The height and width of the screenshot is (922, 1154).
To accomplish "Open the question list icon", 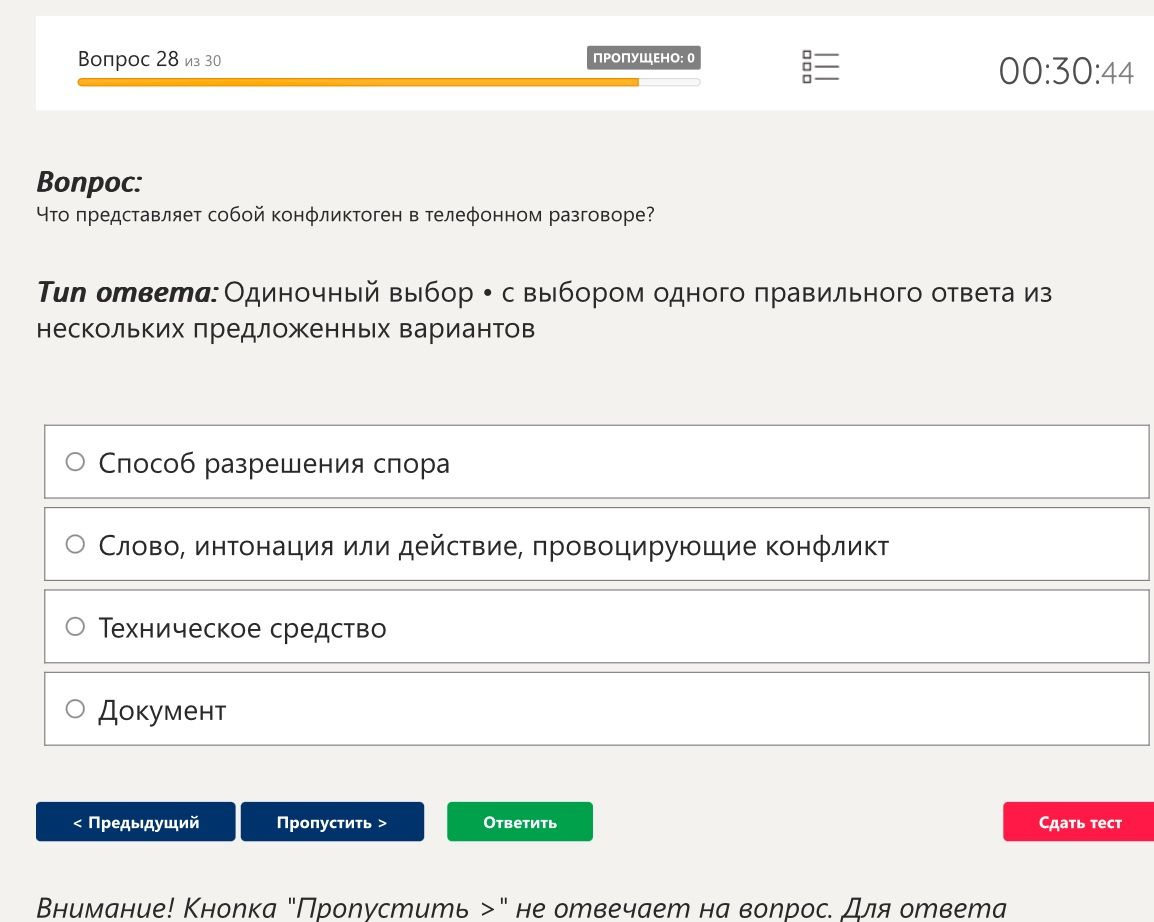I will click(820, 66).
